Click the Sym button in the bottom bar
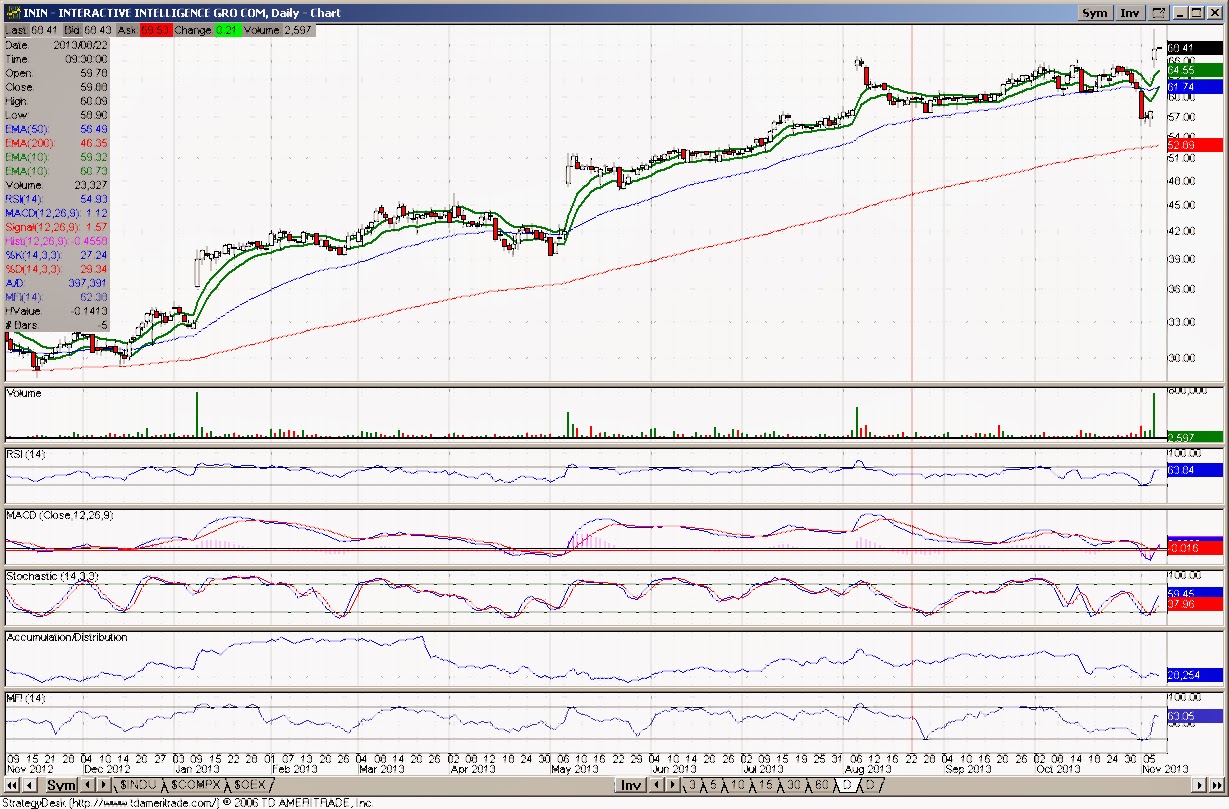The height and width of the screenshot is (809, 1229). [62, 786]
